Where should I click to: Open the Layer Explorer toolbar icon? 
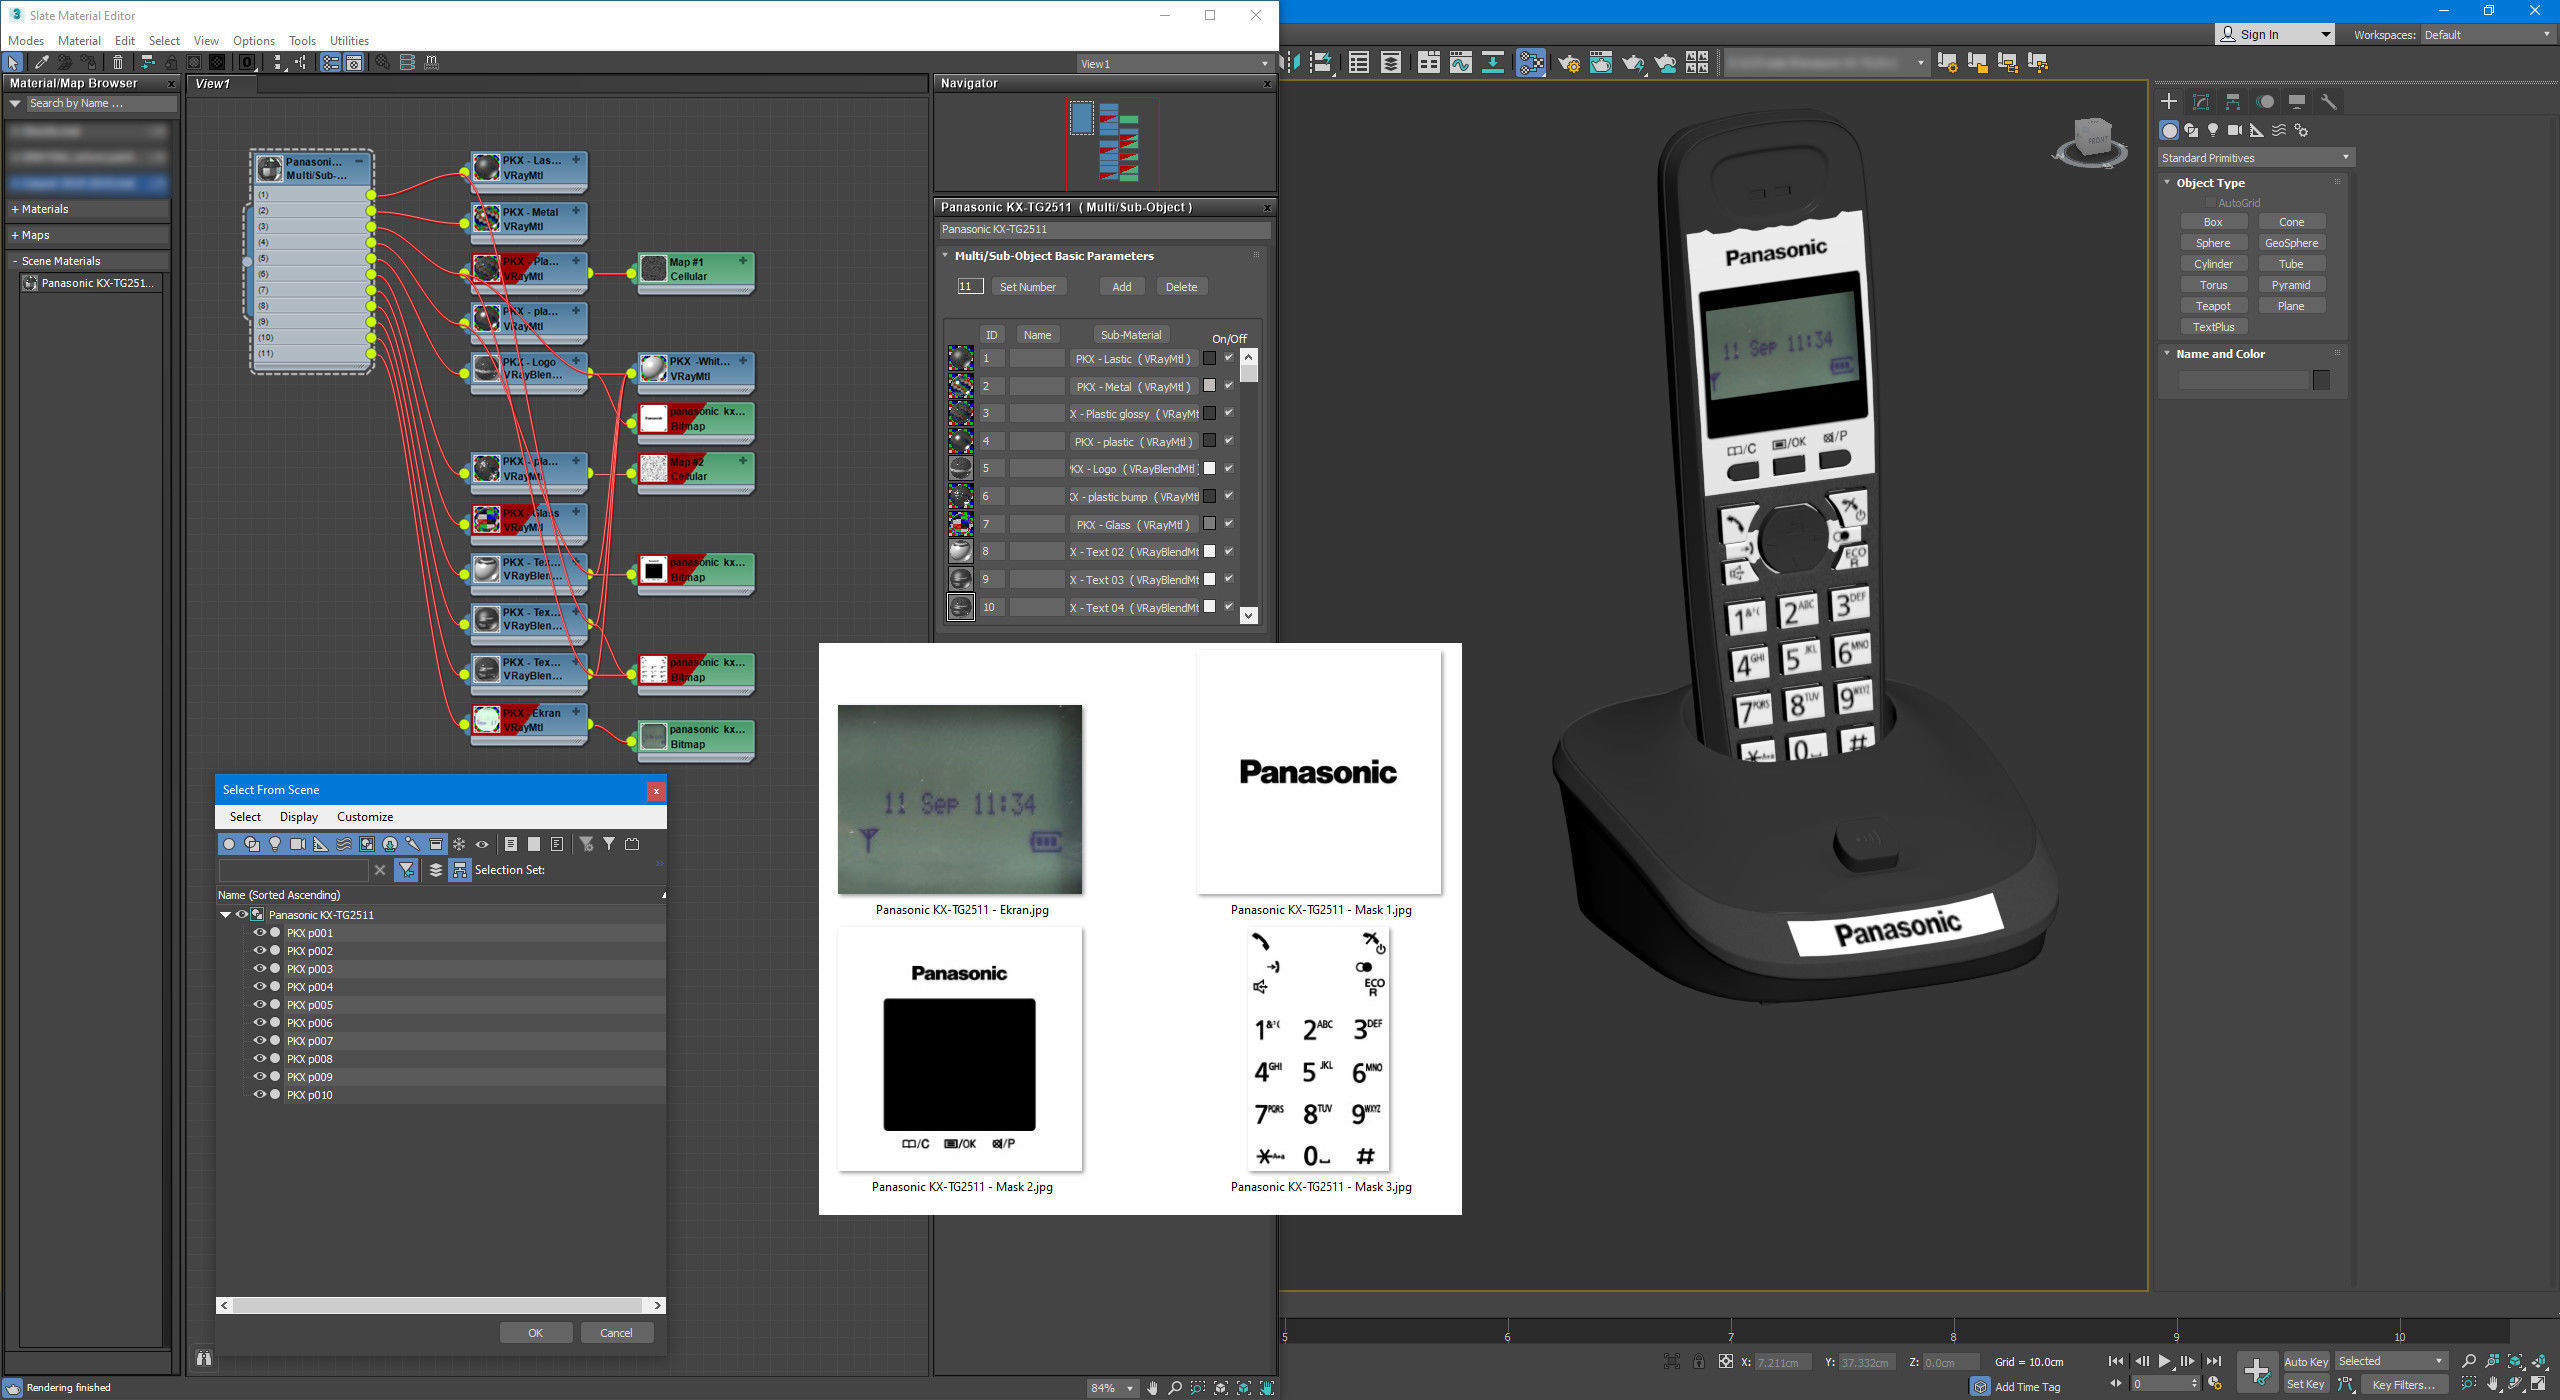[1391, 62]
